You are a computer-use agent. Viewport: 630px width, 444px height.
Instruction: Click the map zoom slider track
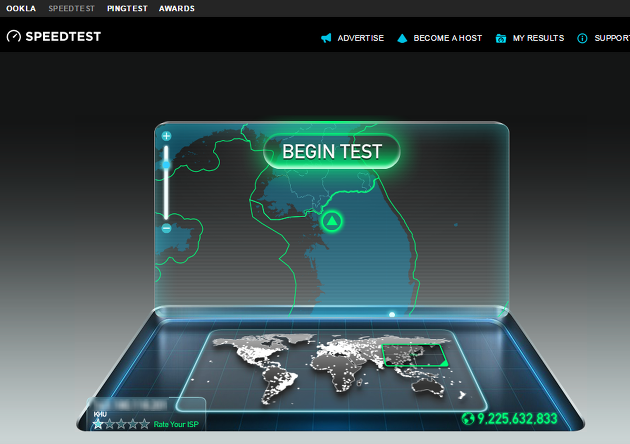(x=166, y=182)
